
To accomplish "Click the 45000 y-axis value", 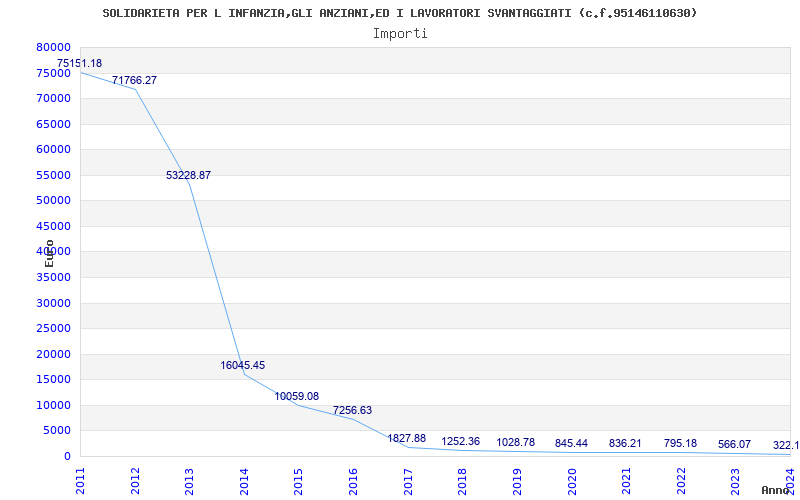I will [53, 226].
